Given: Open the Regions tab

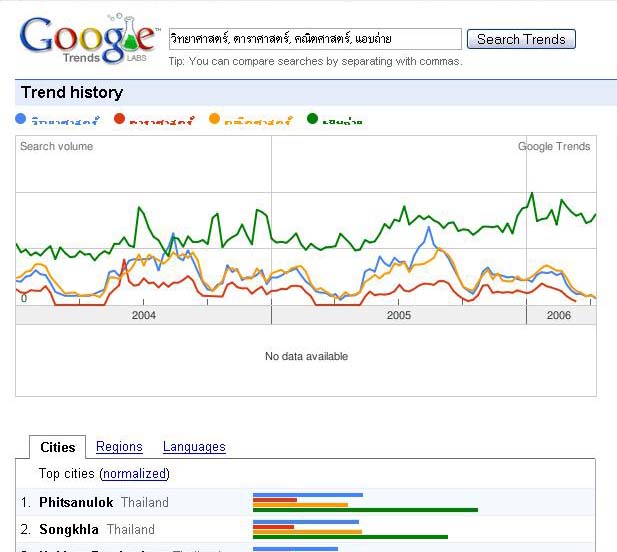Looking at the screenshot, I should click(119, 447).
